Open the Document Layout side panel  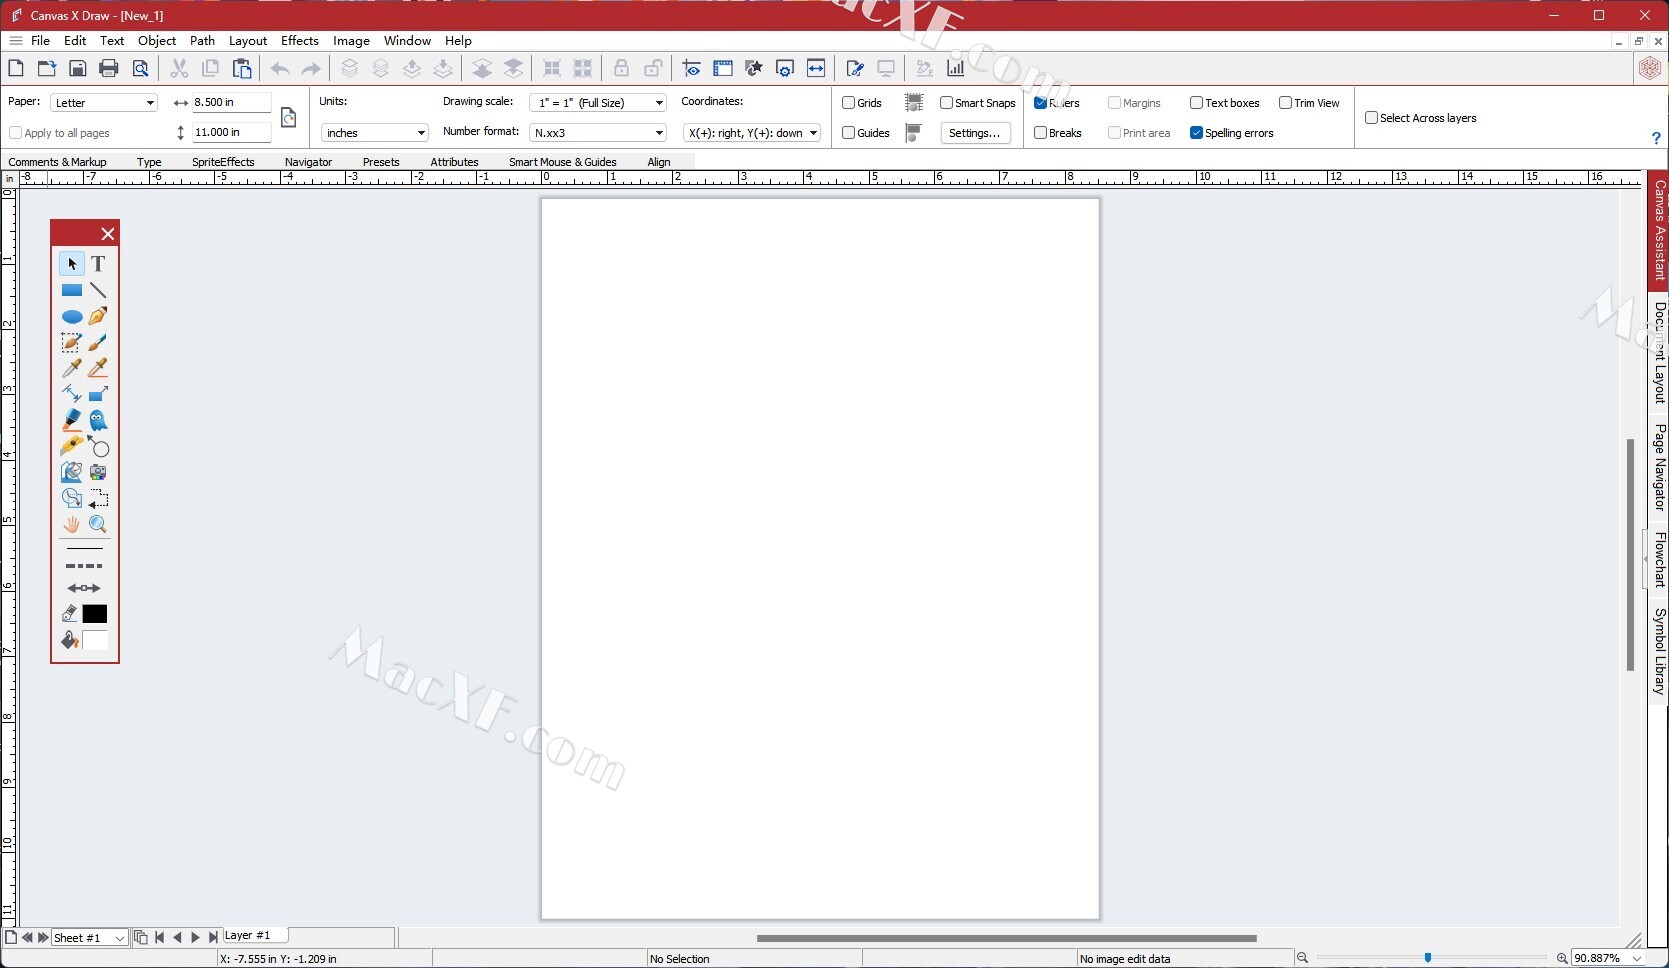pos(1659,352)
